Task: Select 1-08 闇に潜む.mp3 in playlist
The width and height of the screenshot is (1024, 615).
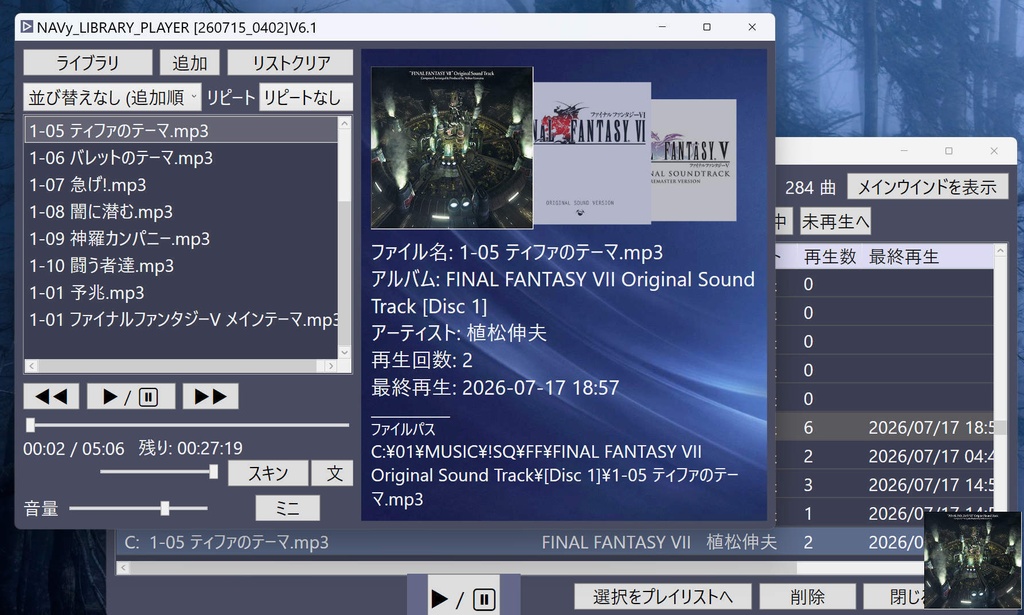Action: (x=181, y=212)
